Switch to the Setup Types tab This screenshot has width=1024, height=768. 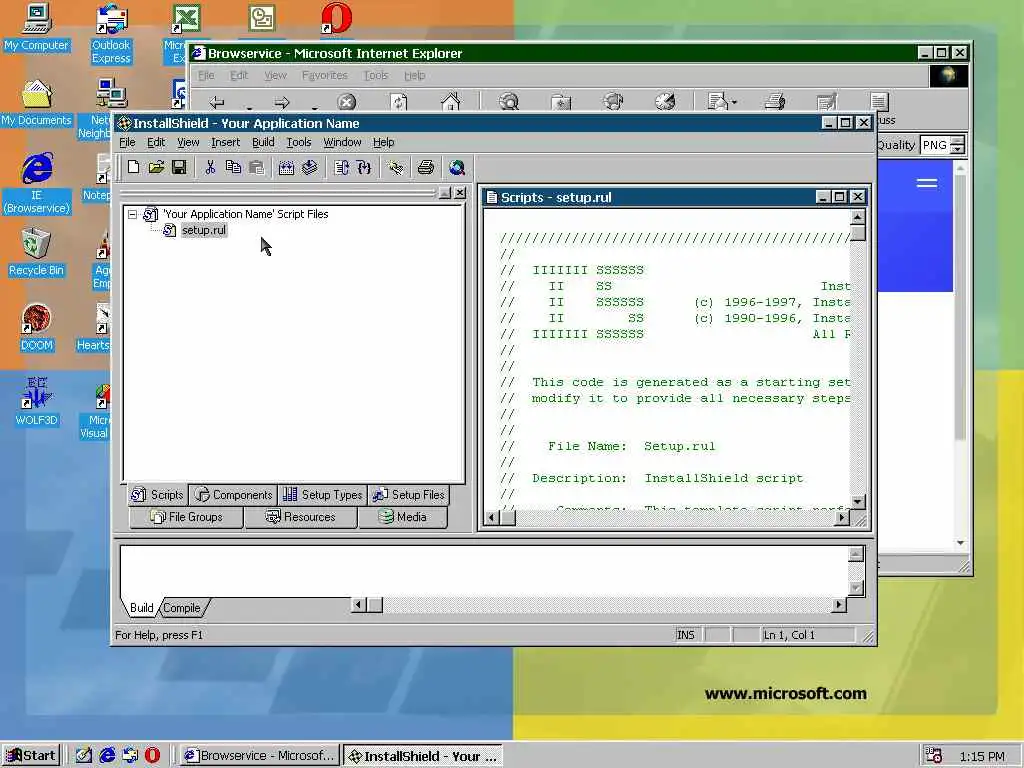[323, 495]
